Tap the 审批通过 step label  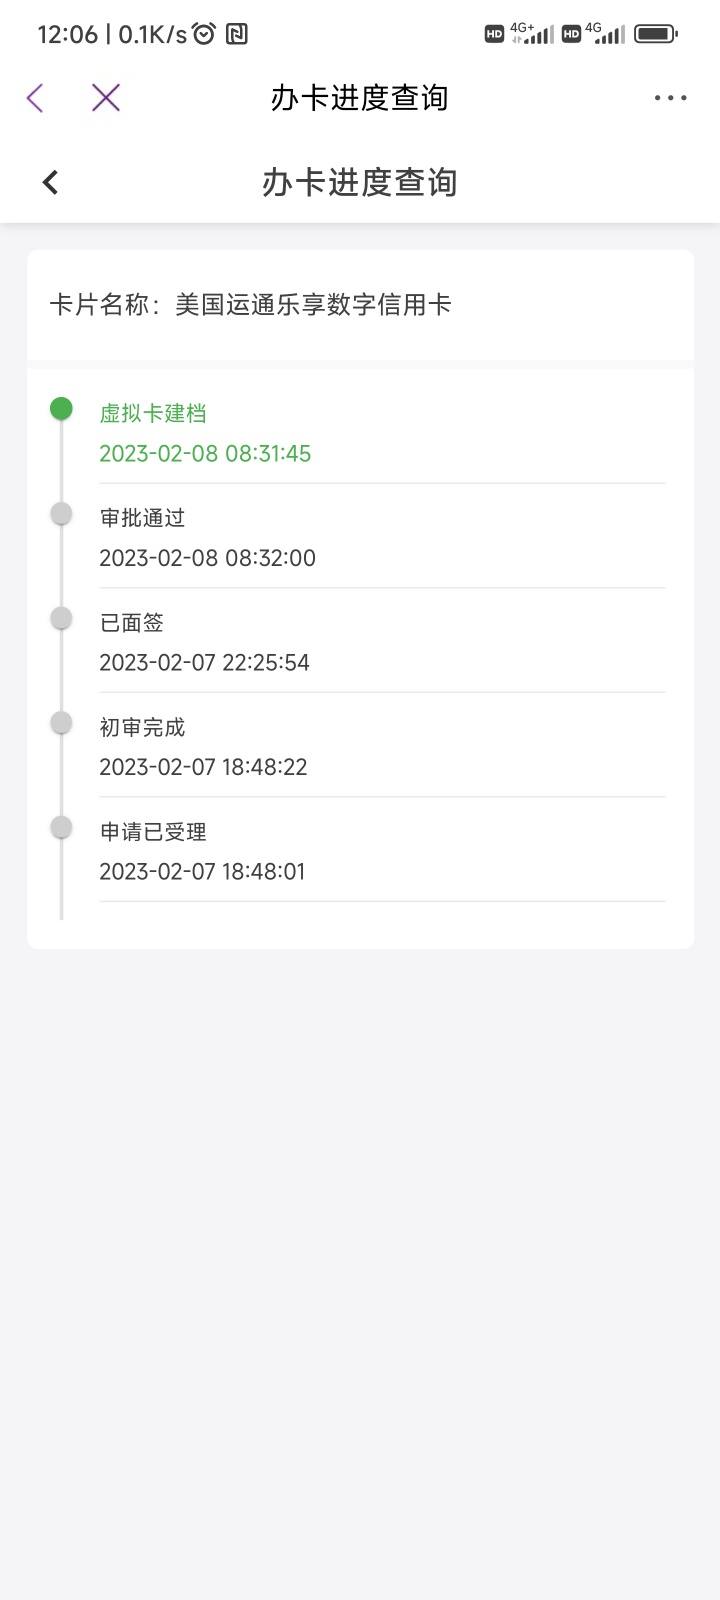pos(142,518)
